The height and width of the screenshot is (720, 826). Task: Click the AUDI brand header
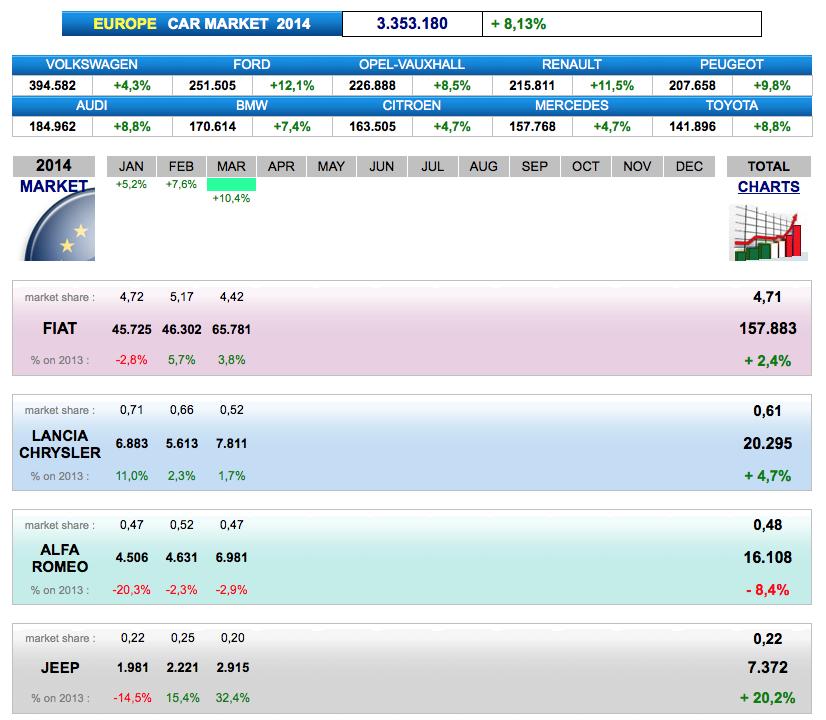(x=92, y=105)
